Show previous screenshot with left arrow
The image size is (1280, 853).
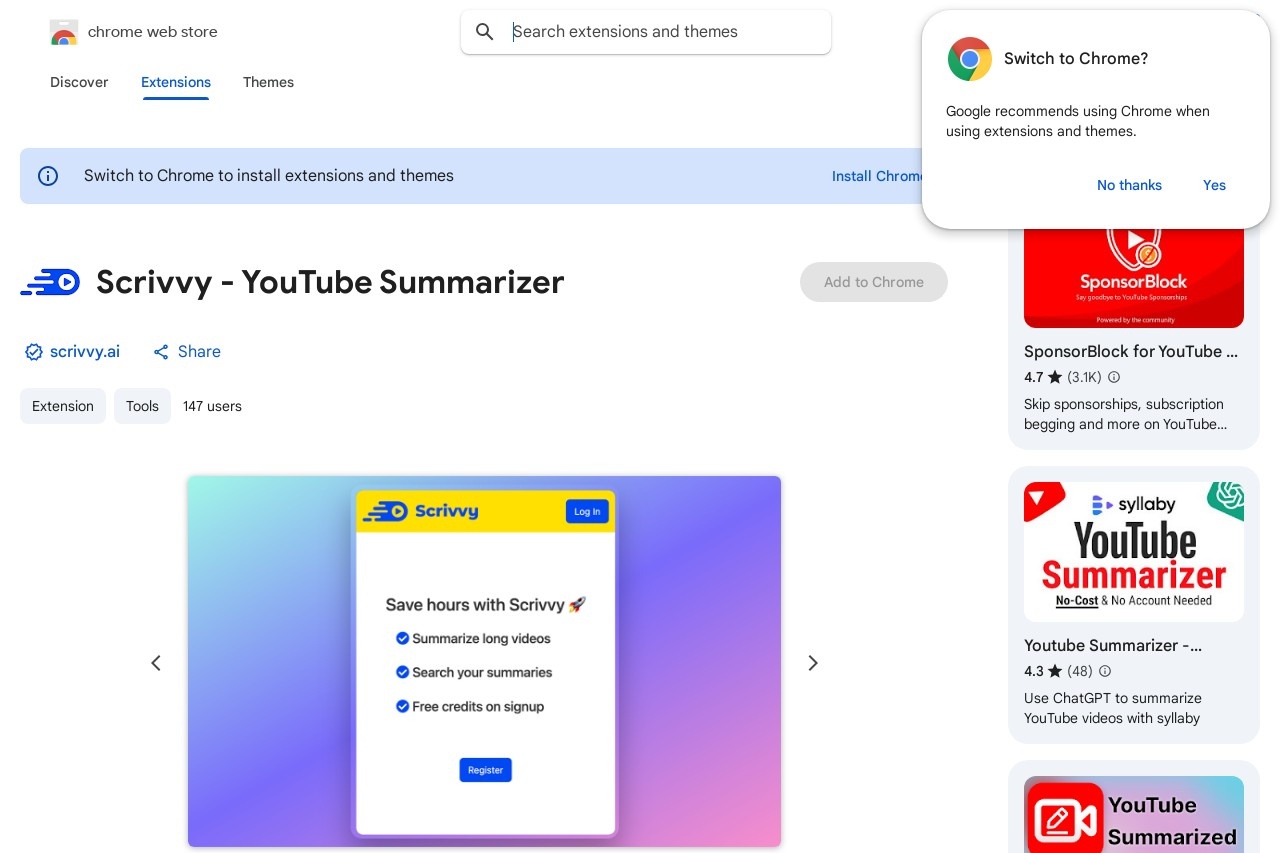tap(156, 663)
